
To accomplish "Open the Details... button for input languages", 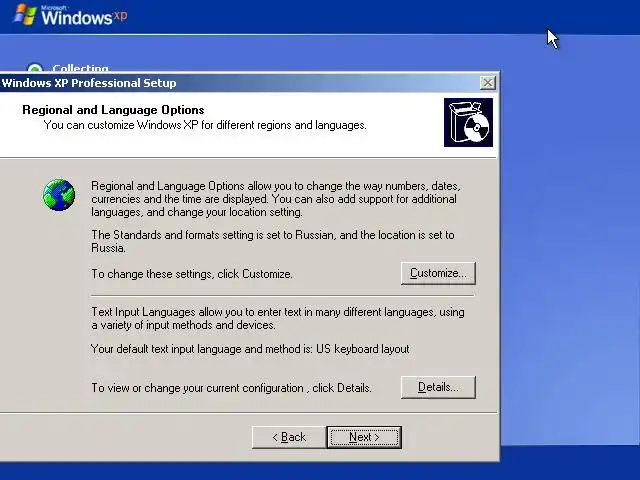I will [438, 387].
